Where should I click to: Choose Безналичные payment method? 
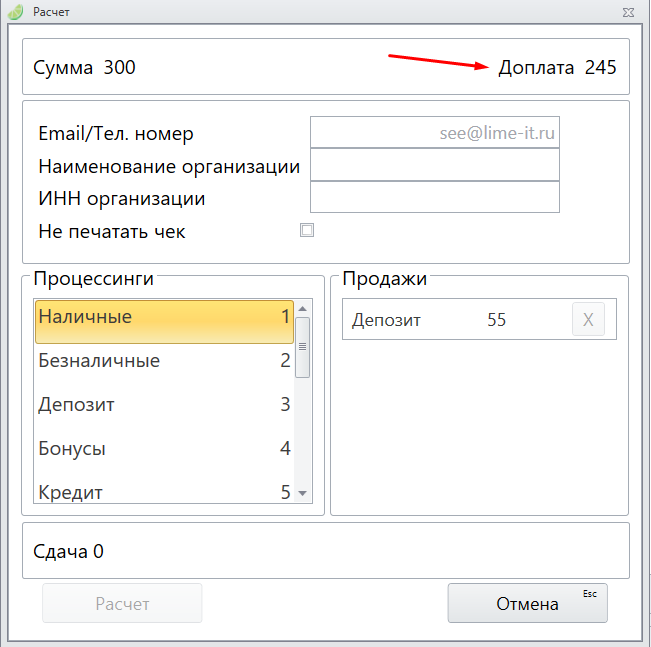click(163, 361)
